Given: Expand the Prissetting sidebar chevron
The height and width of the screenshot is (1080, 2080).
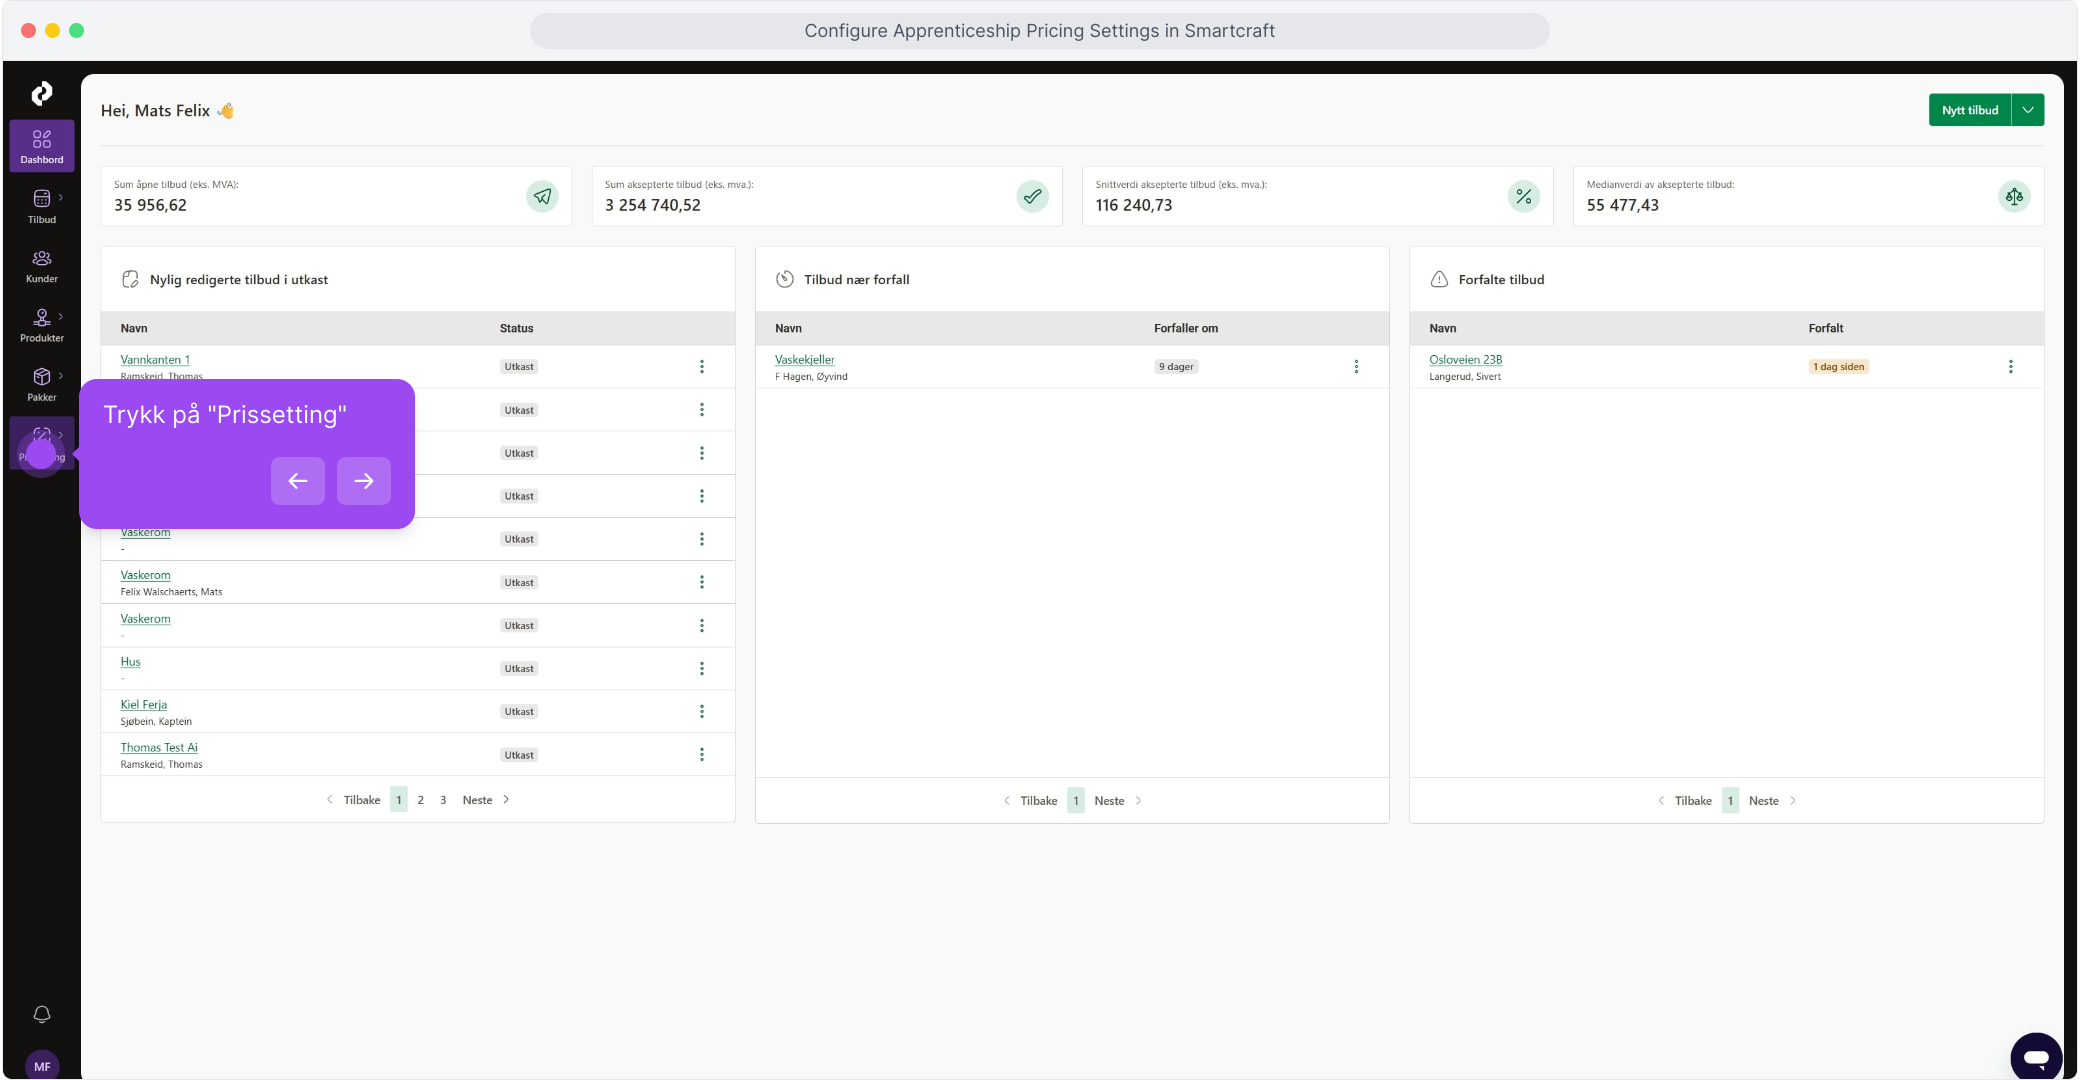Looking at the screenshot, I should coord(61,435).
